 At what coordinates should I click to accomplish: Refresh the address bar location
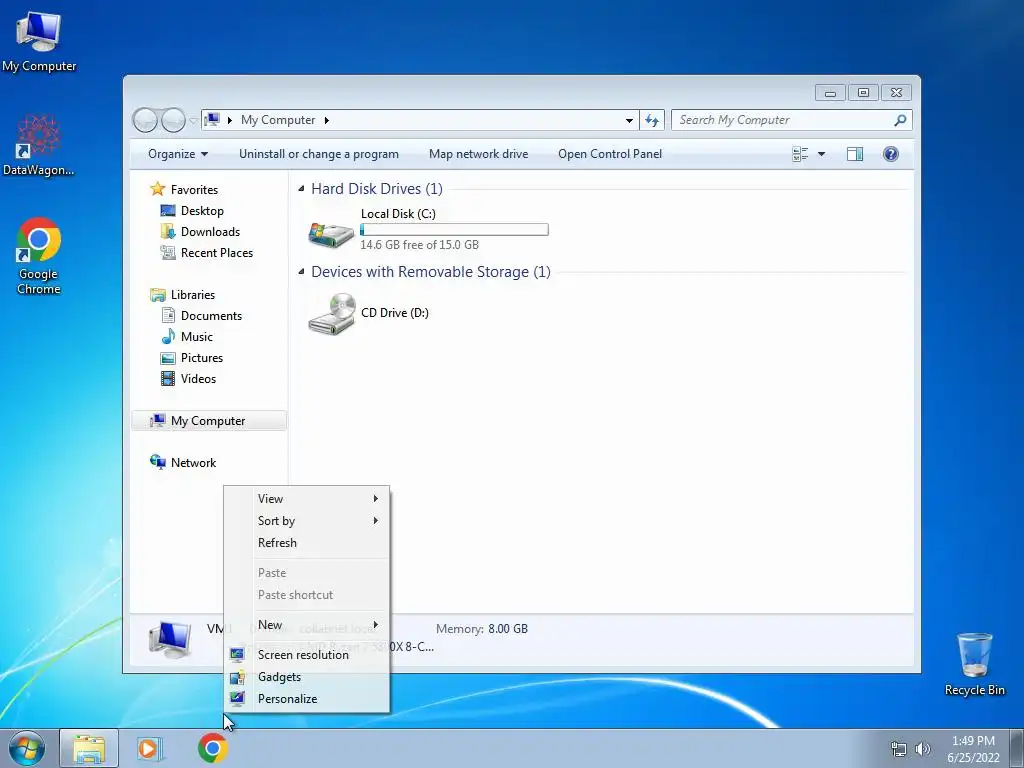click(652, 120)
